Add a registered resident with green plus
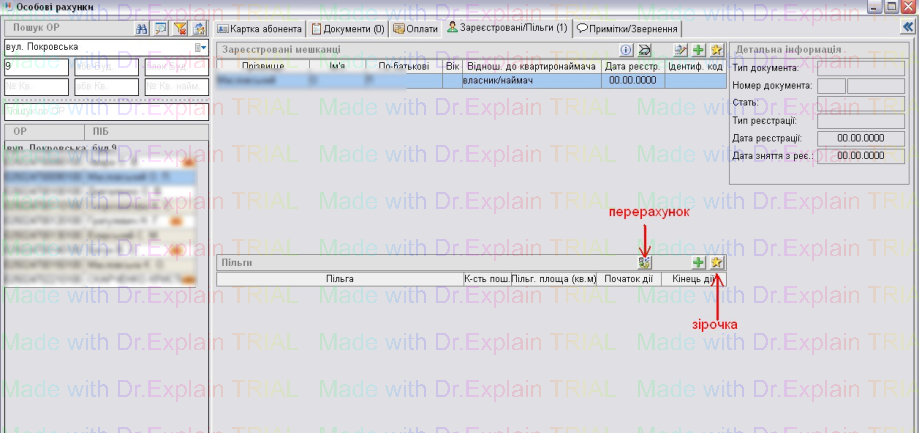This screenshot has height=433, width=919. (698, 49)
